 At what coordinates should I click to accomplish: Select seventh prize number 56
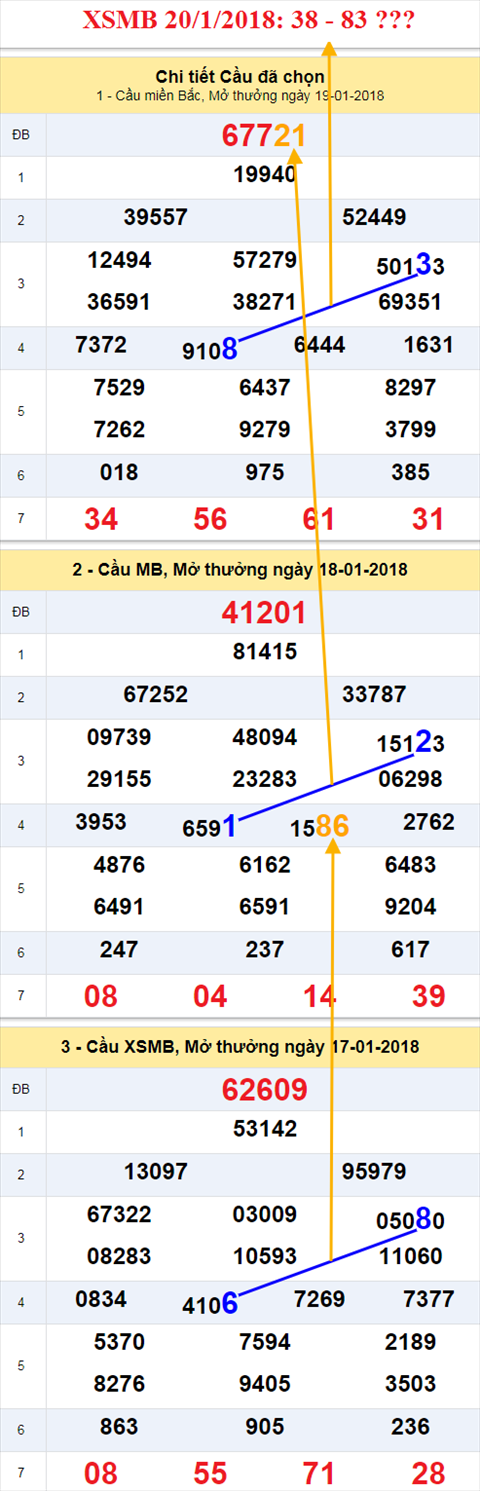pyautogui.click(x=210, y=519)
